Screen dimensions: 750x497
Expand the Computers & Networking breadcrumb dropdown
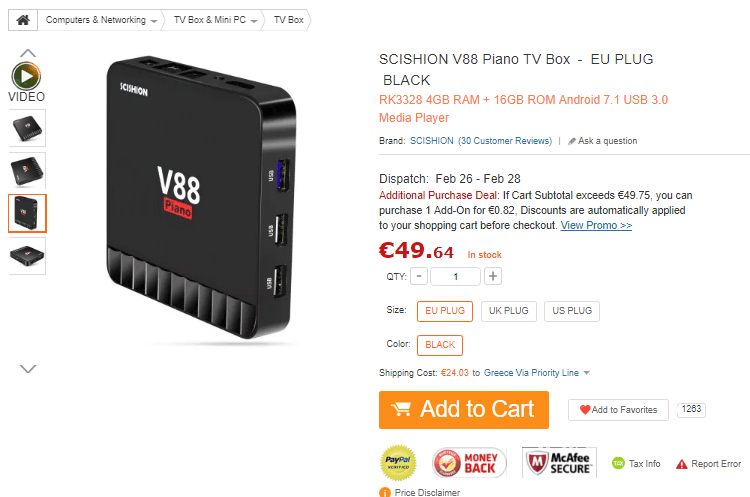click(x=154, y=21)
